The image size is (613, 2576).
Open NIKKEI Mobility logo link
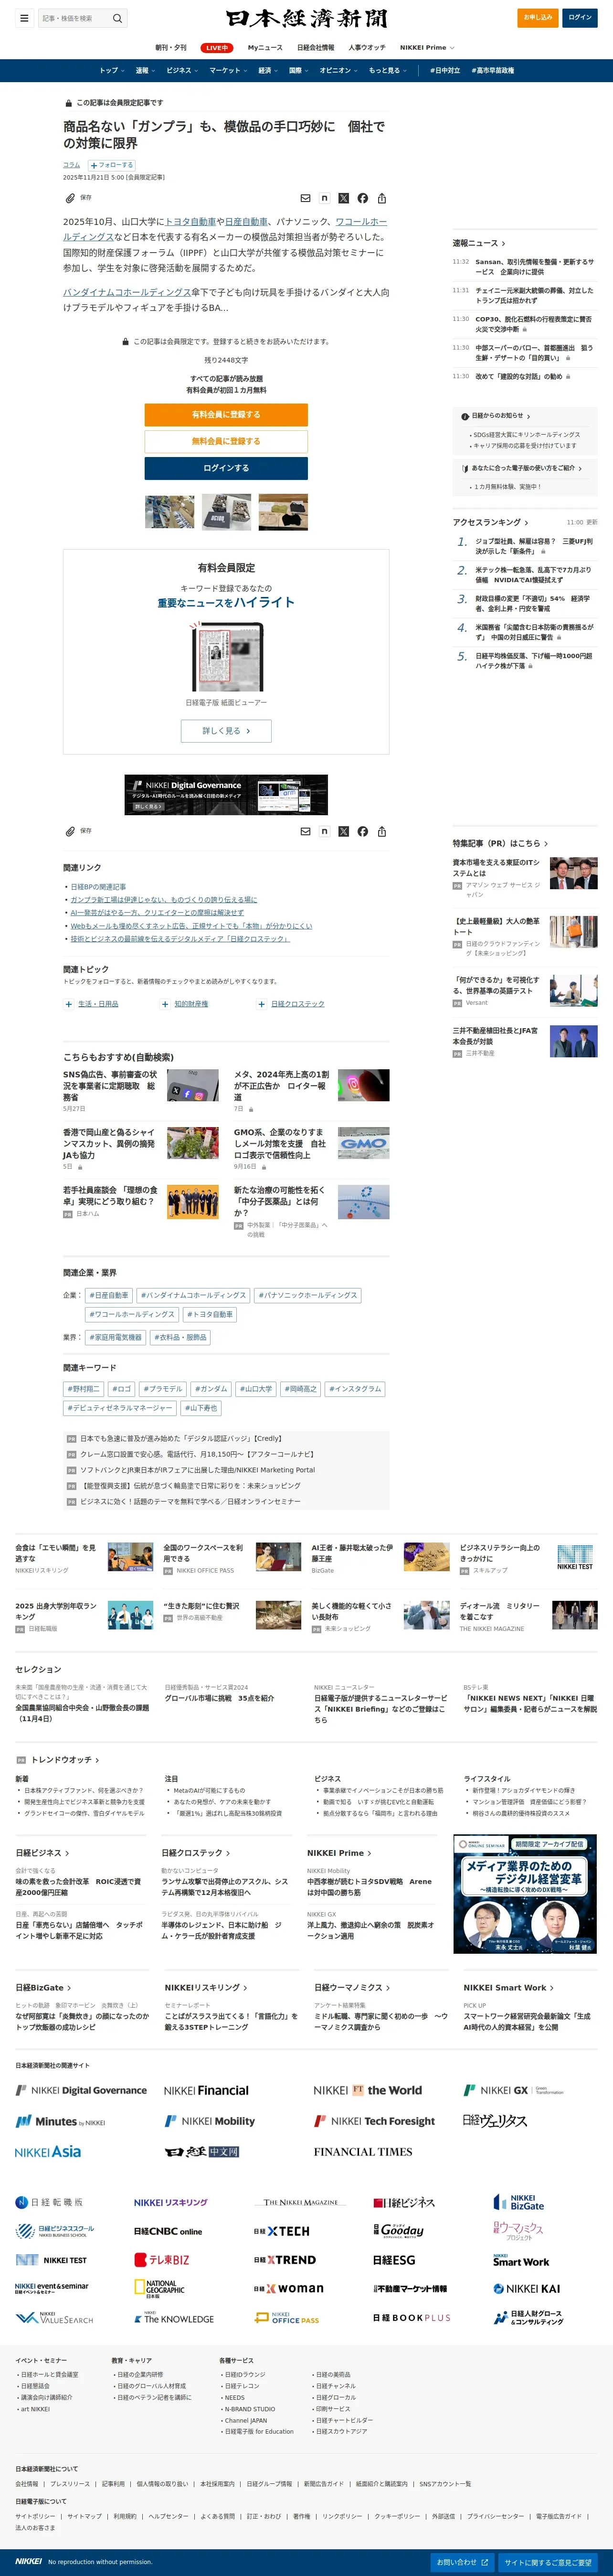click(210, 2121)
